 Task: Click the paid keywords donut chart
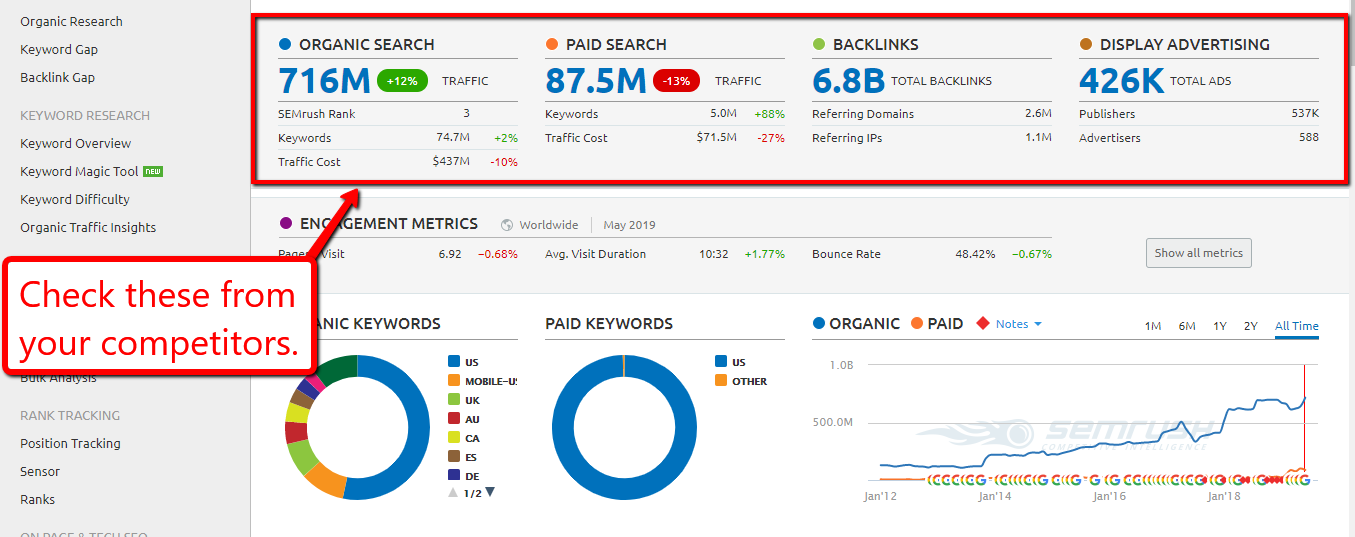tap(624, 427)
